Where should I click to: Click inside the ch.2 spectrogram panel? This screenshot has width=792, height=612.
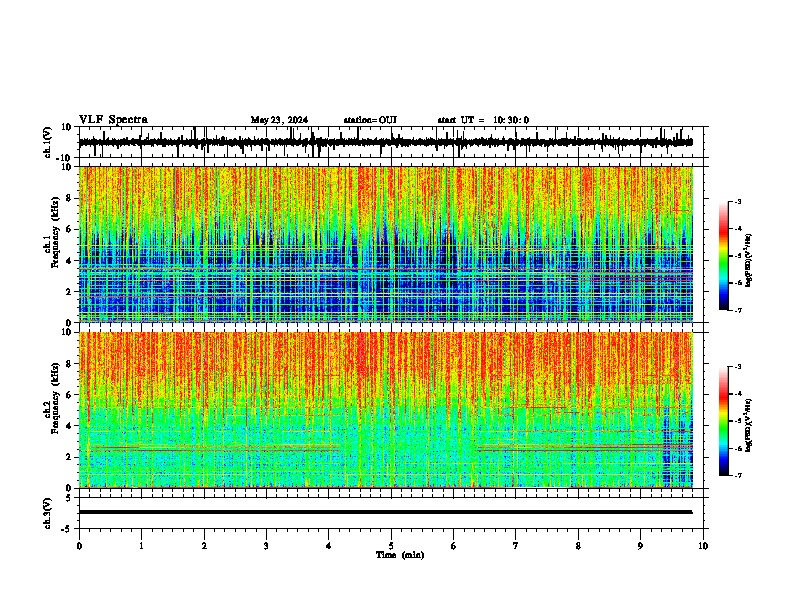pos(385,410)
